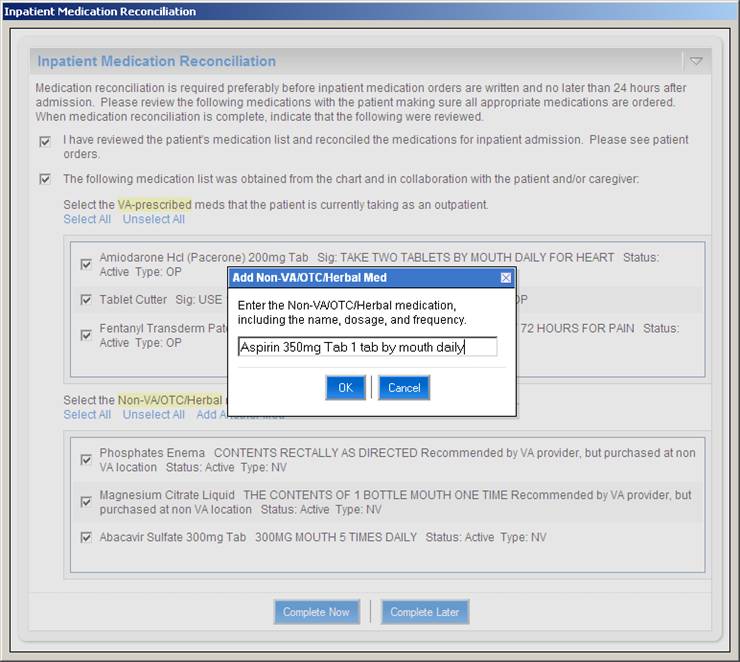Screen dimensions: 740x662
Task: Uncheck the reviewed patient's medication list checkbox
Action: point(45,141)
